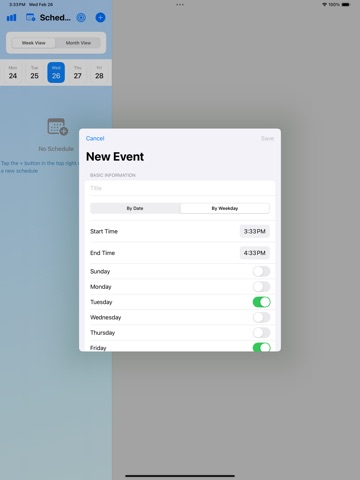Open the End Time 4:33 PM picker

(255, 253)
